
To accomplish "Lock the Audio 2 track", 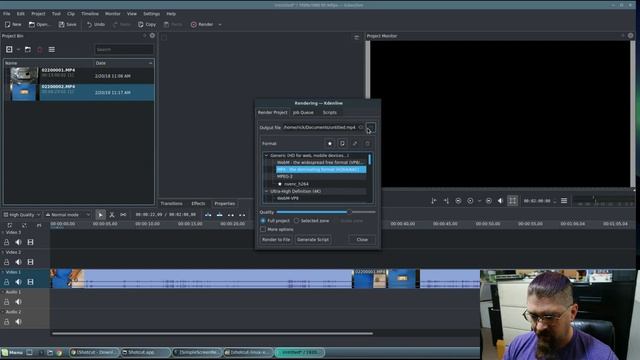I will (7, 322).
